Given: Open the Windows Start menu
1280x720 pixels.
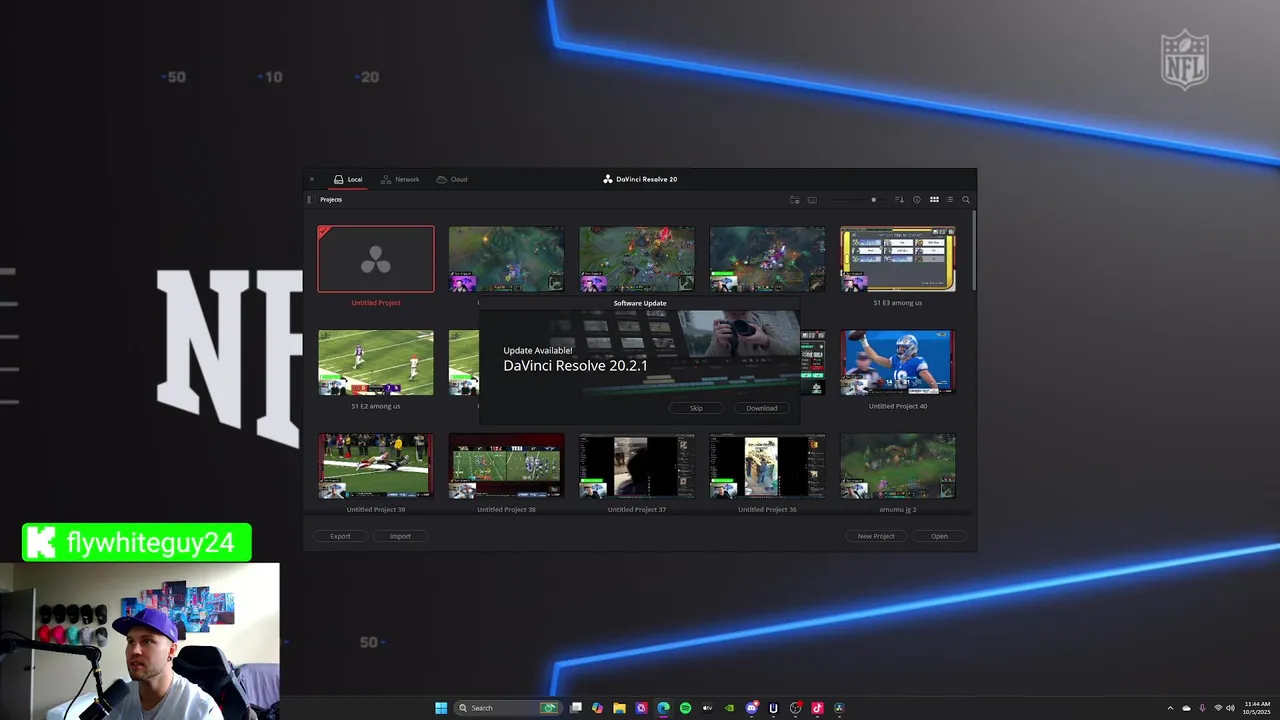Looking at the screenshot, I should coord(441,708).
